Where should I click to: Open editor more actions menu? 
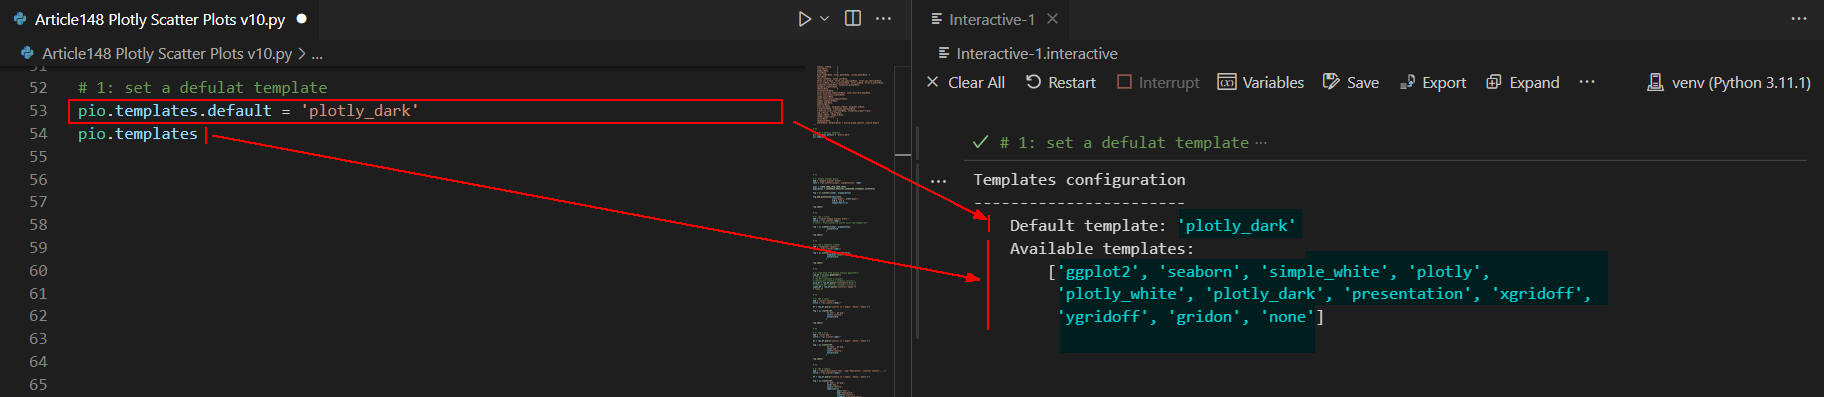coord(883,19)
